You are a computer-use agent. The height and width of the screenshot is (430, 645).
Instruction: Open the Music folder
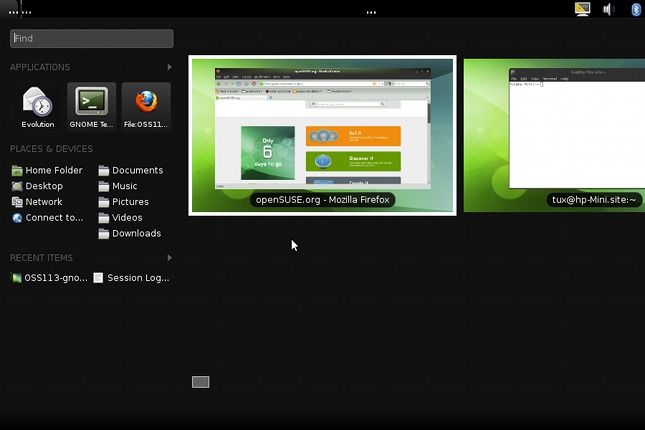point(118,186)
